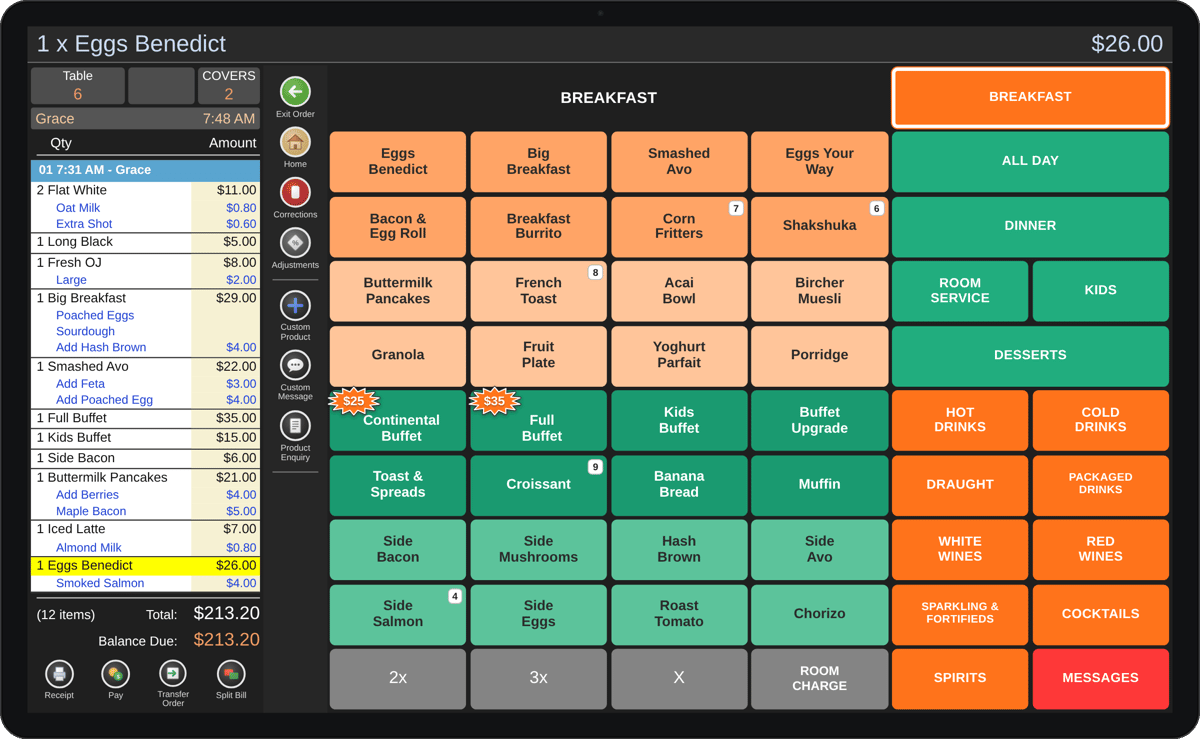The height and width of the screenshot is (739, 1200).
Task: Add a Custom Message
Action: pyautogui.click(x=295, y=365)
